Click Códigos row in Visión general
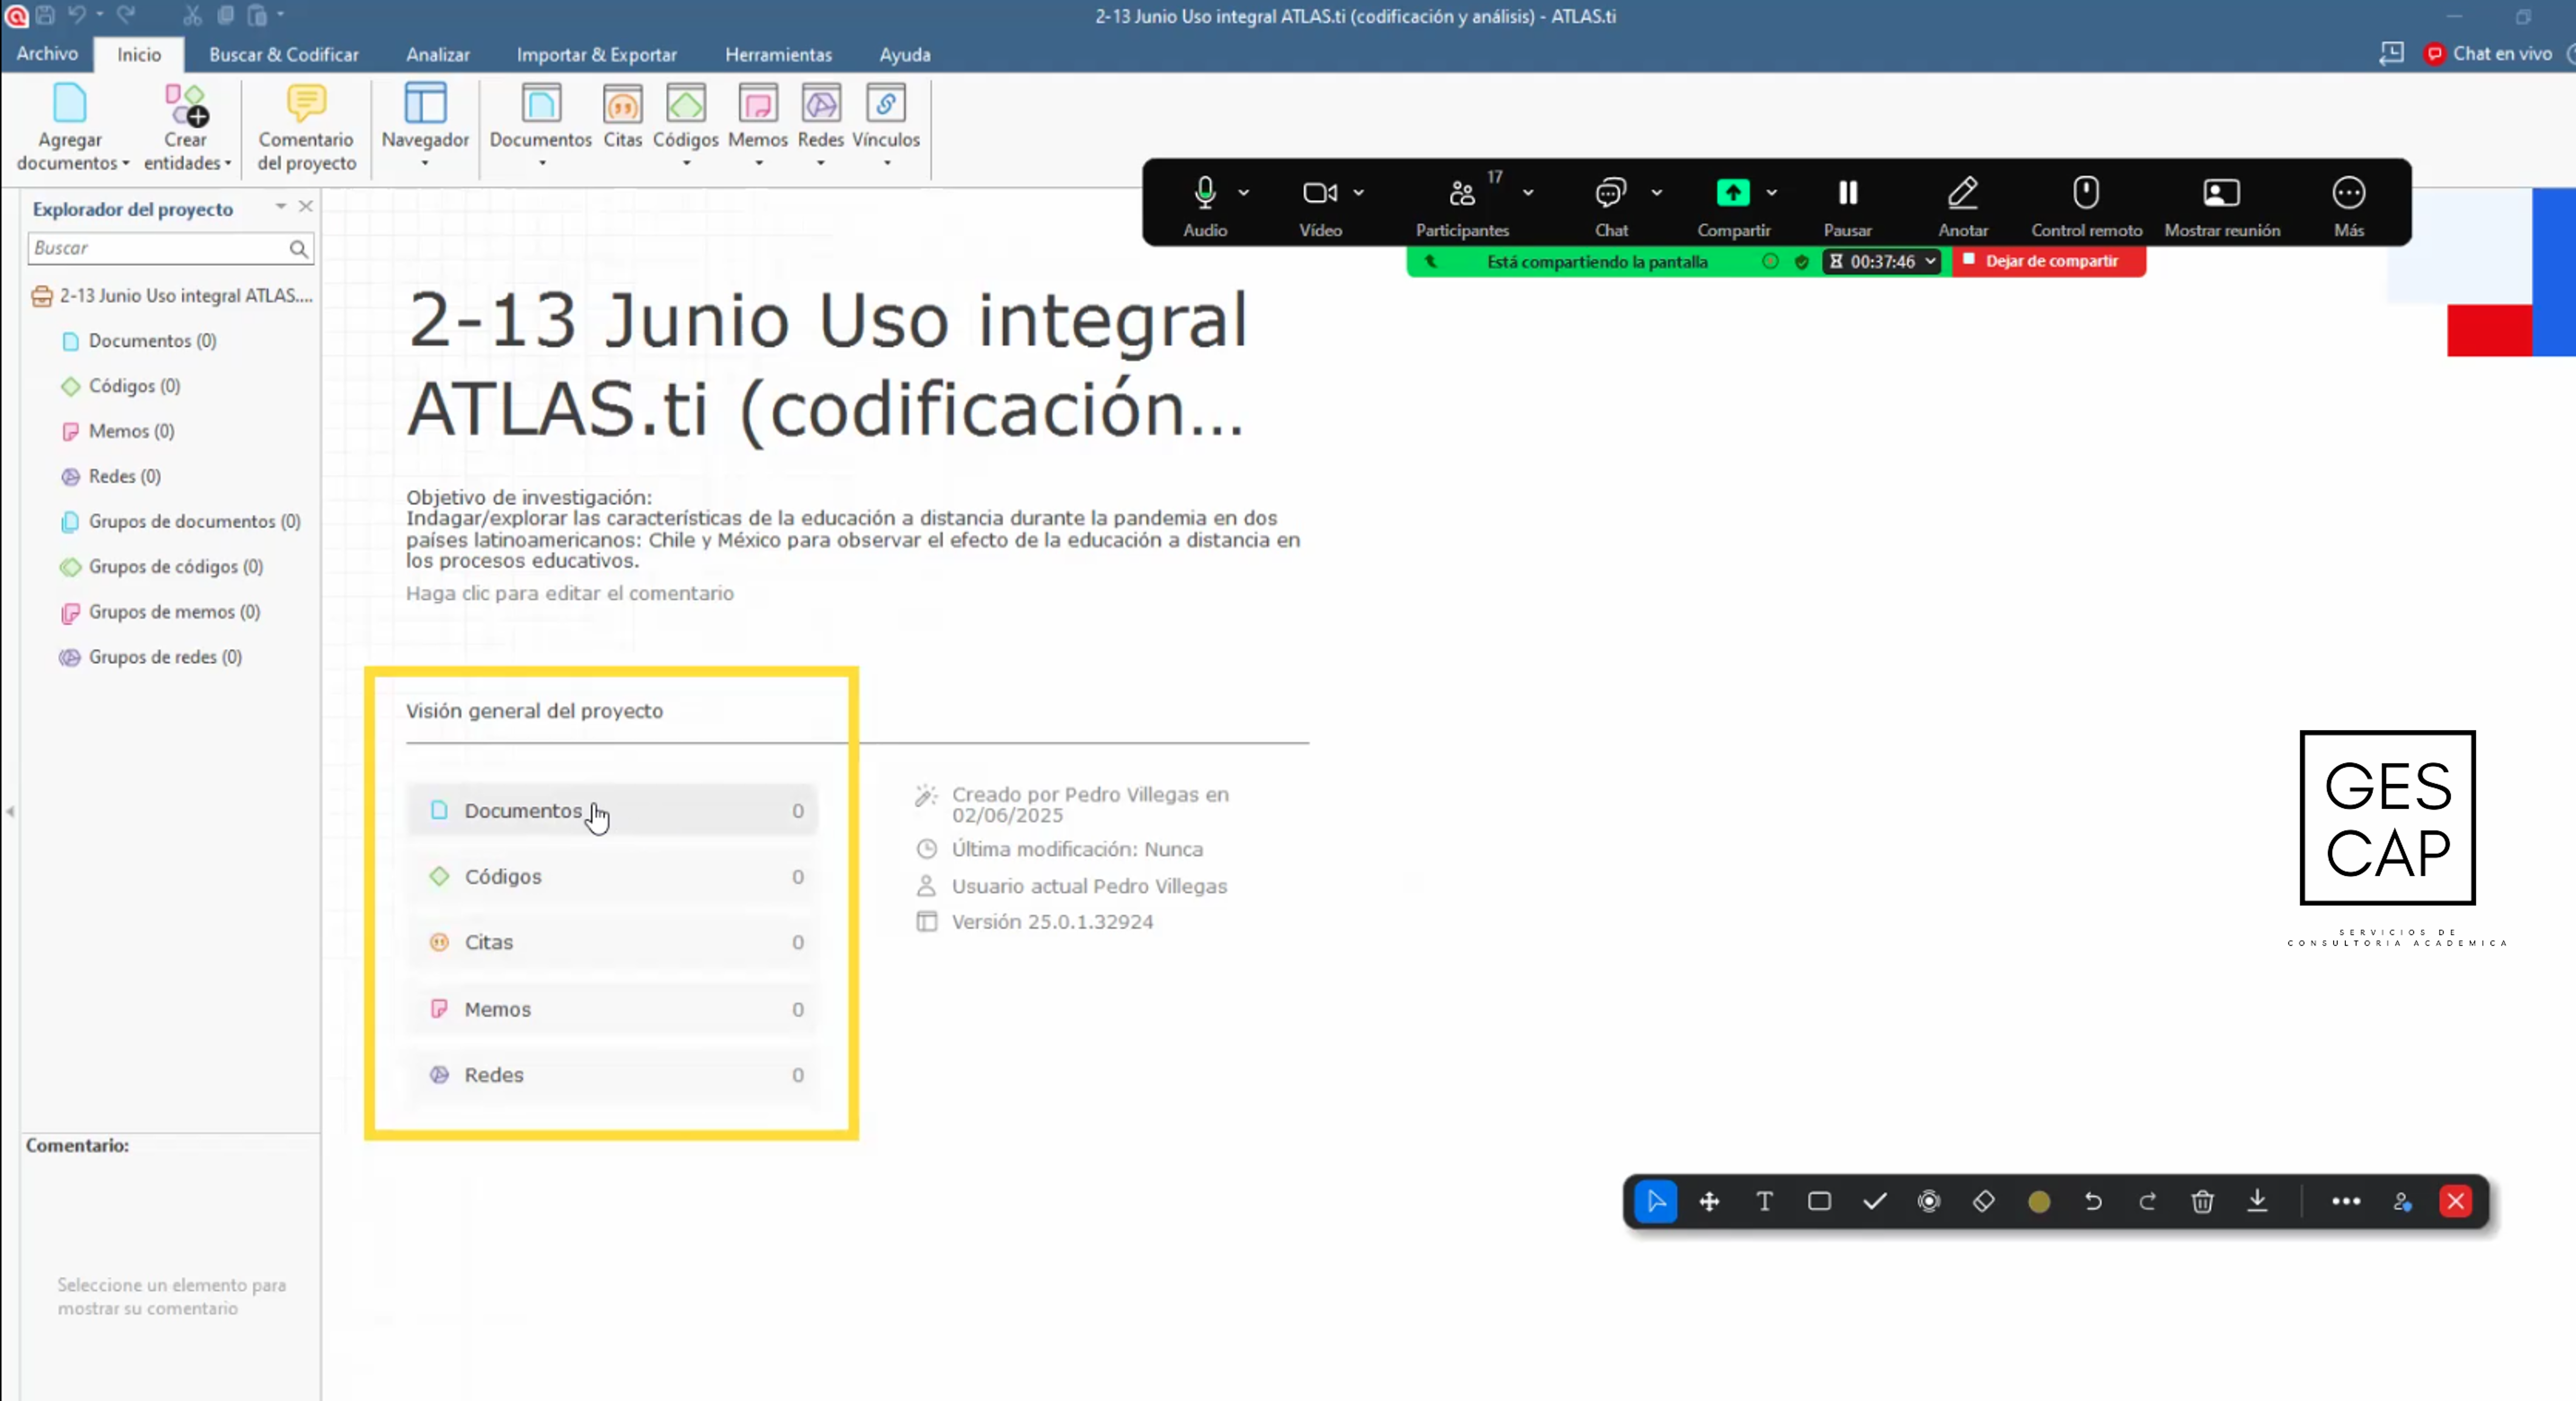This screenshot has height=1401, width=2576. (612, 877)
